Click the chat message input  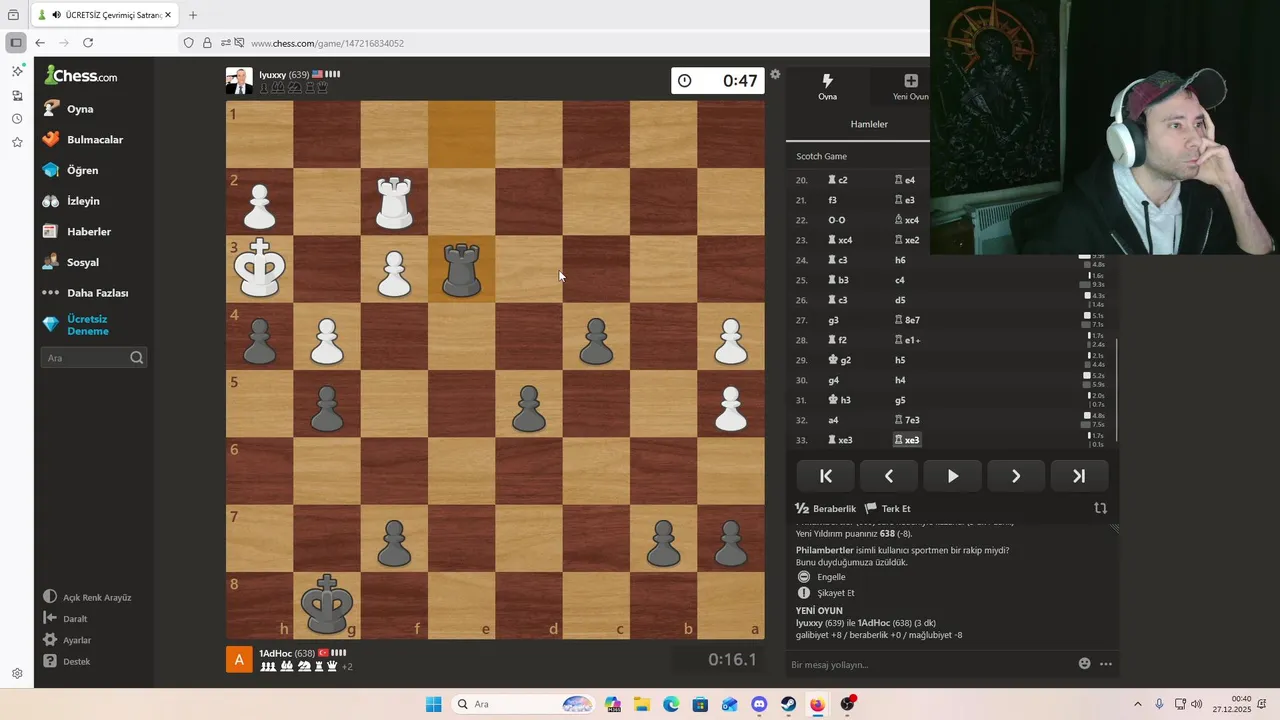coord(930,664)
